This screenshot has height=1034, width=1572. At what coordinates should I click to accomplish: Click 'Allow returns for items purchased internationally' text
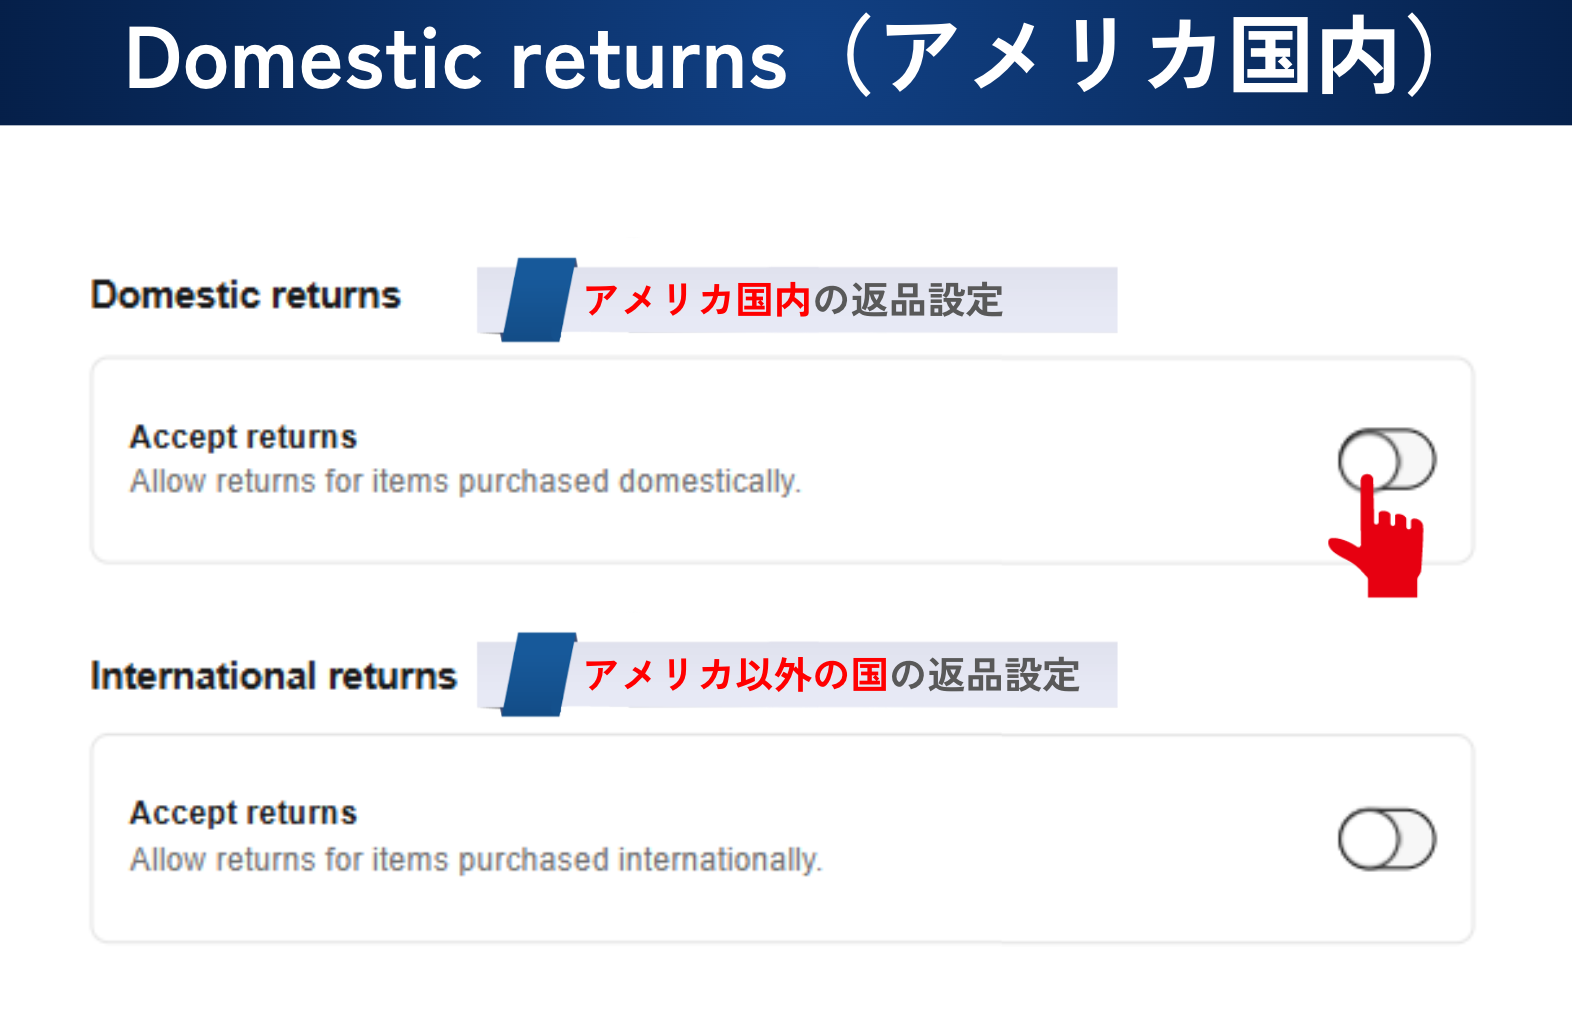tap(475, 860)
